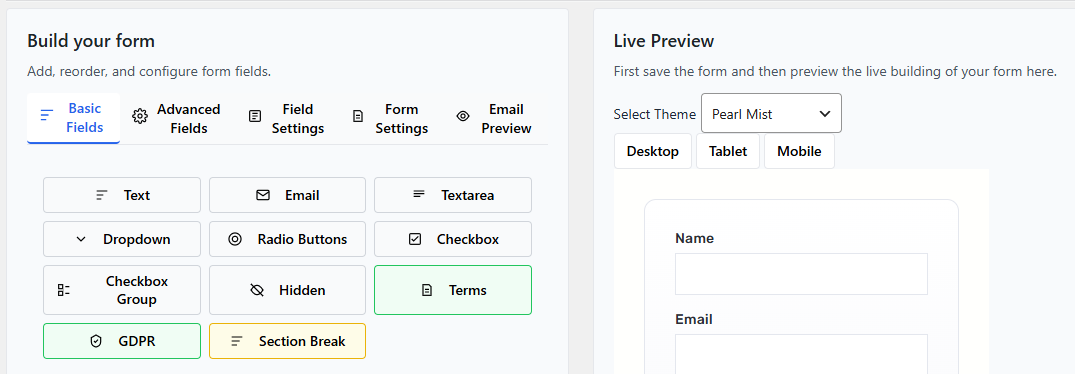This screenshot has width=1075, height=374.
Task: Click the Email envelope icon
Action: click(263, 195)
